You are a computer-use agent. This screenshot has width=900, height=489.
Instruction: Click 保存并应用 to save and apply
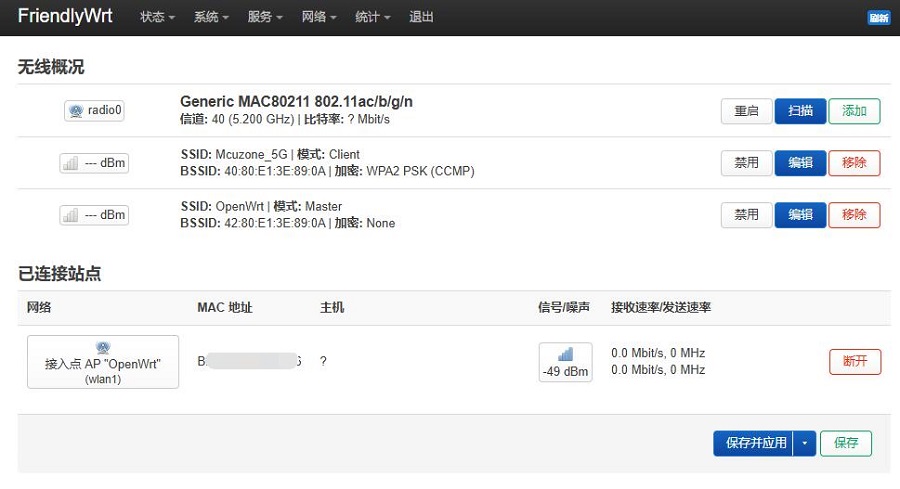click(753, 443)
